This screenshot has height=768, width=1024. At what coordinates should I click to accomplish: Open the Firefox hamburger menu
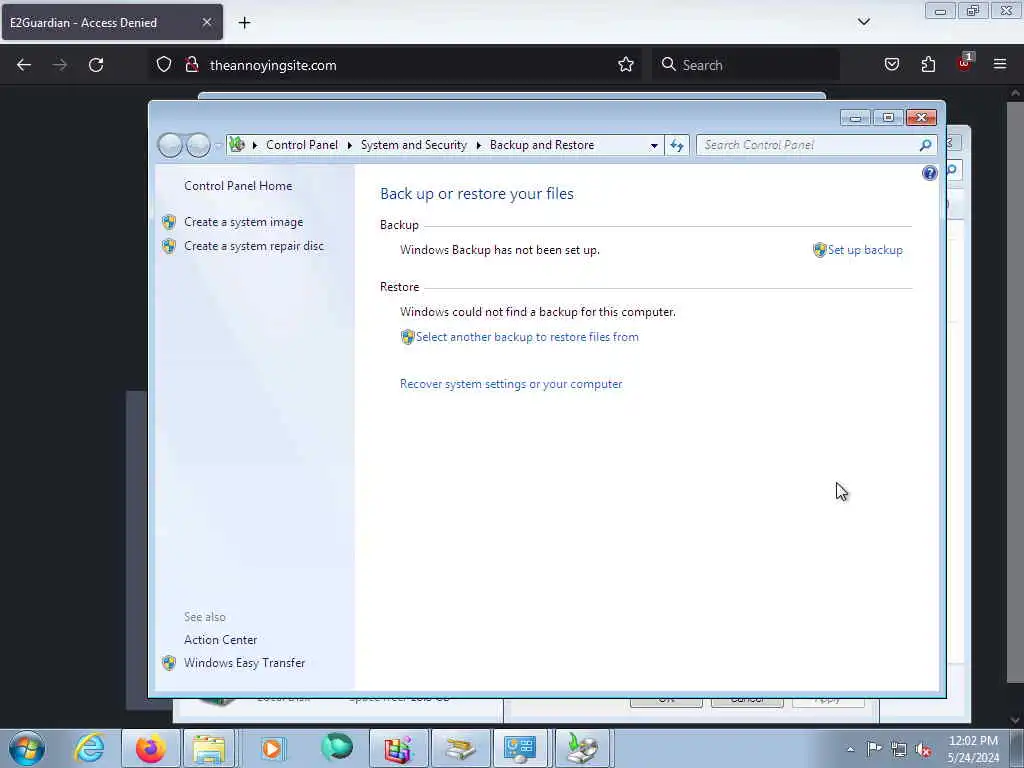click(1000, 64)
